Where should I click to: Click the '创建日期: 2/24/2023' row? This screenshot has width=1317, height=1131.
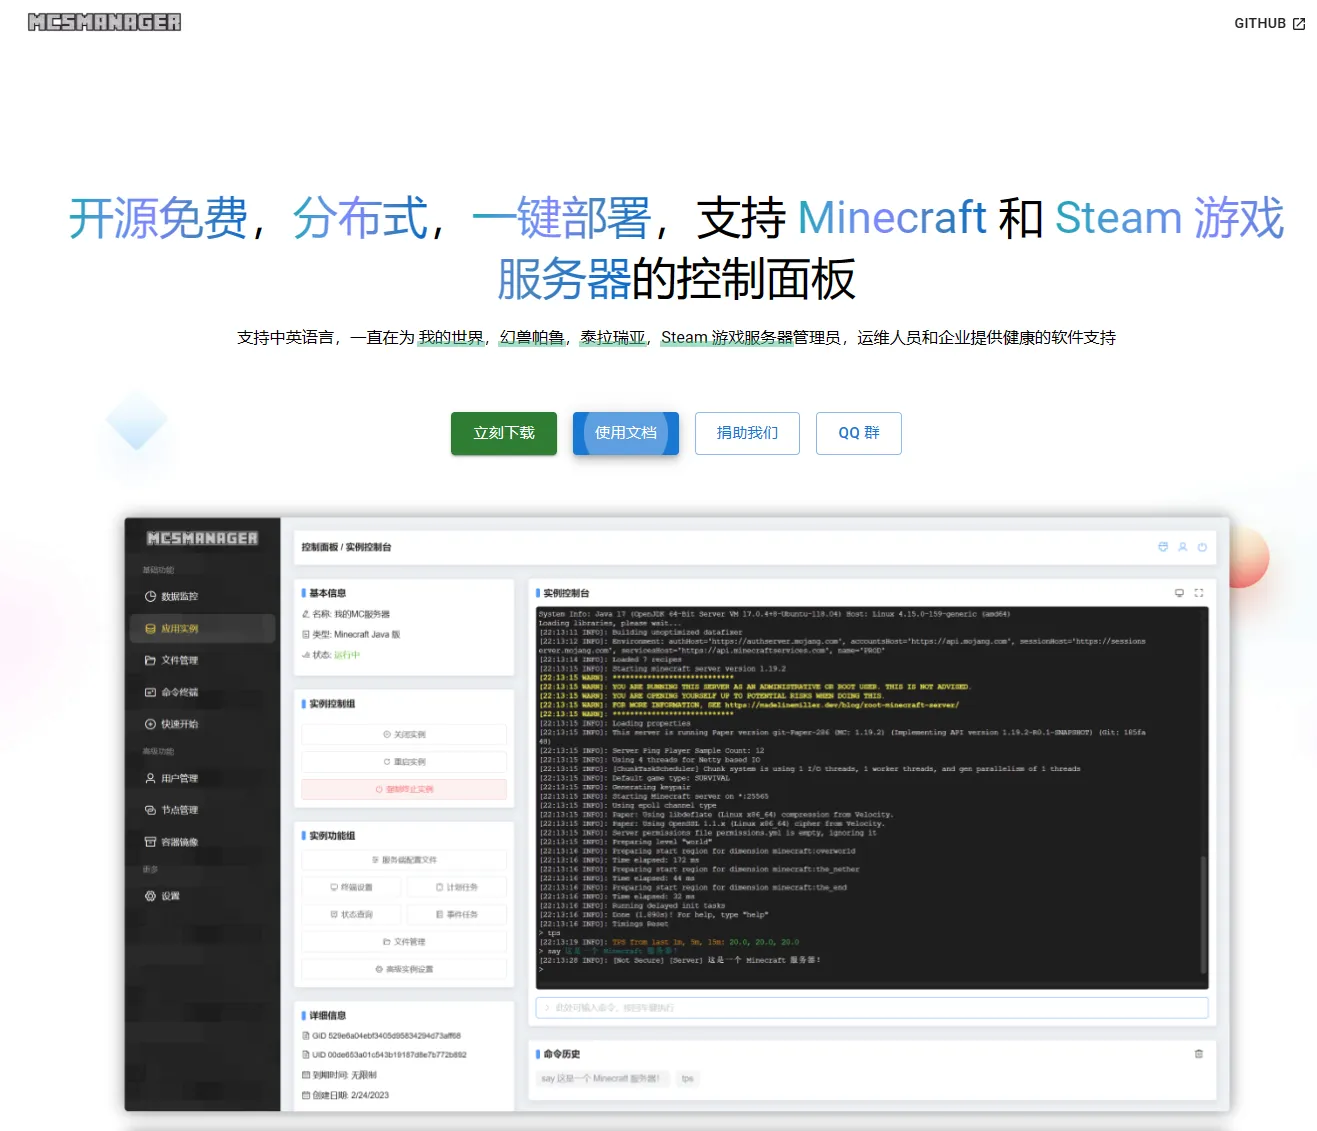345,1095
